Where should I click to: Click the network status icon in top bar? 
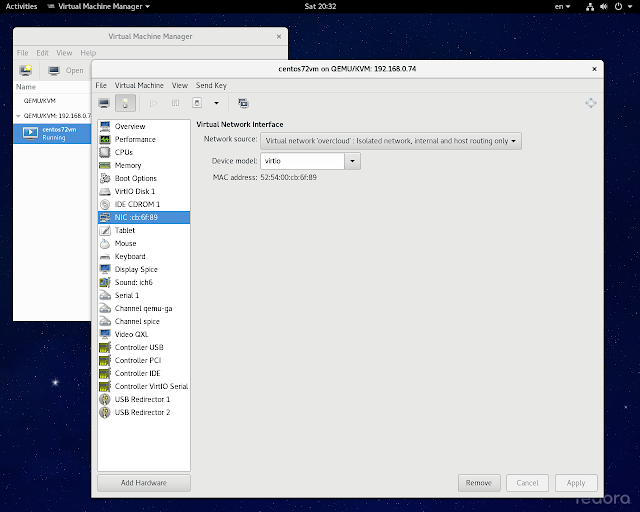(590, 7)
